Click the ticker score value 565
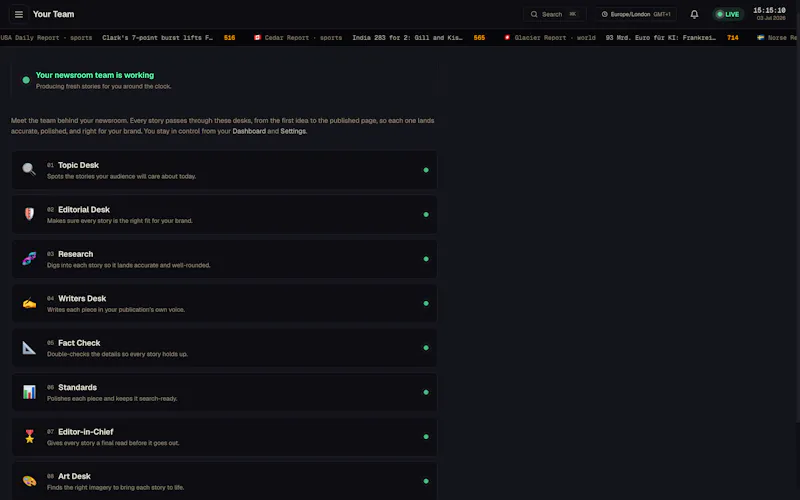 479,38
